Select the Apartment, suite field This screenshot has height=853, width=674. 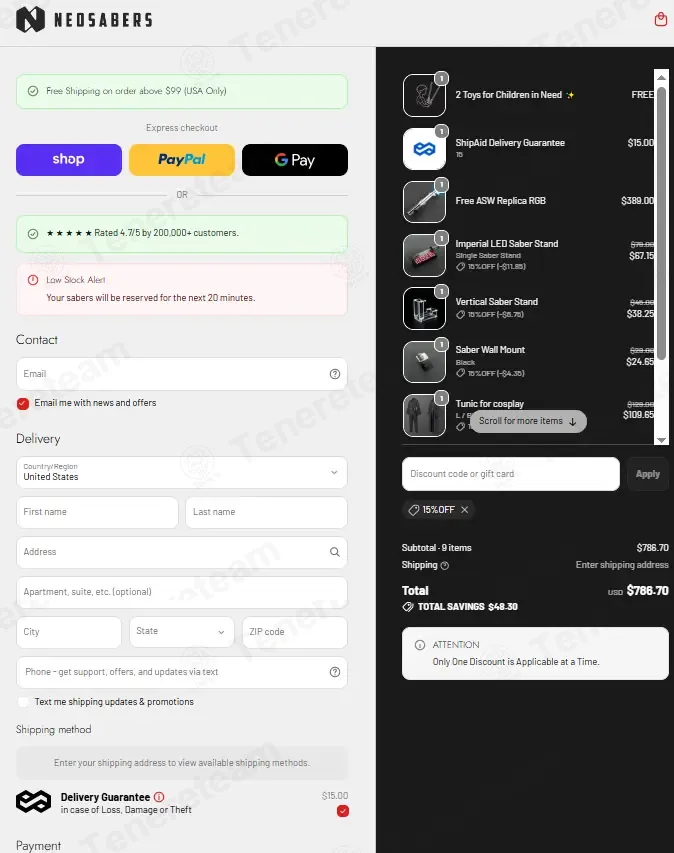pos(182,592)
